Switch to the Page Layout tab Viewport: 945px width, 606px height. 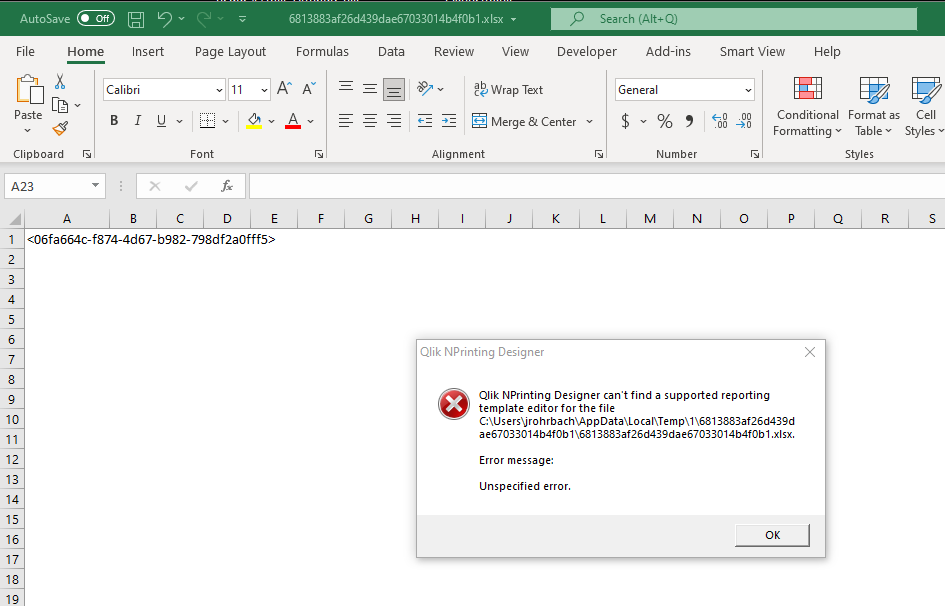[230, 52]
